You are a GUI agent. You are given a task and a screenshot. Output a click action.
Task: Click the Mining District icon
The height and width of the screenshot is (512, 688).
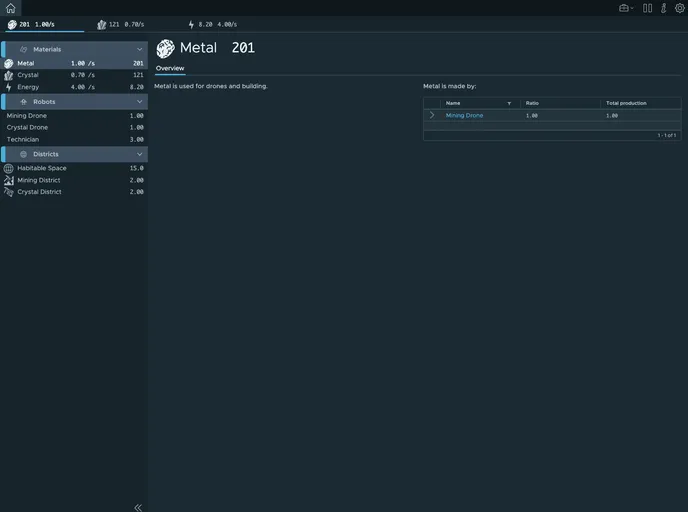[8, 180]
